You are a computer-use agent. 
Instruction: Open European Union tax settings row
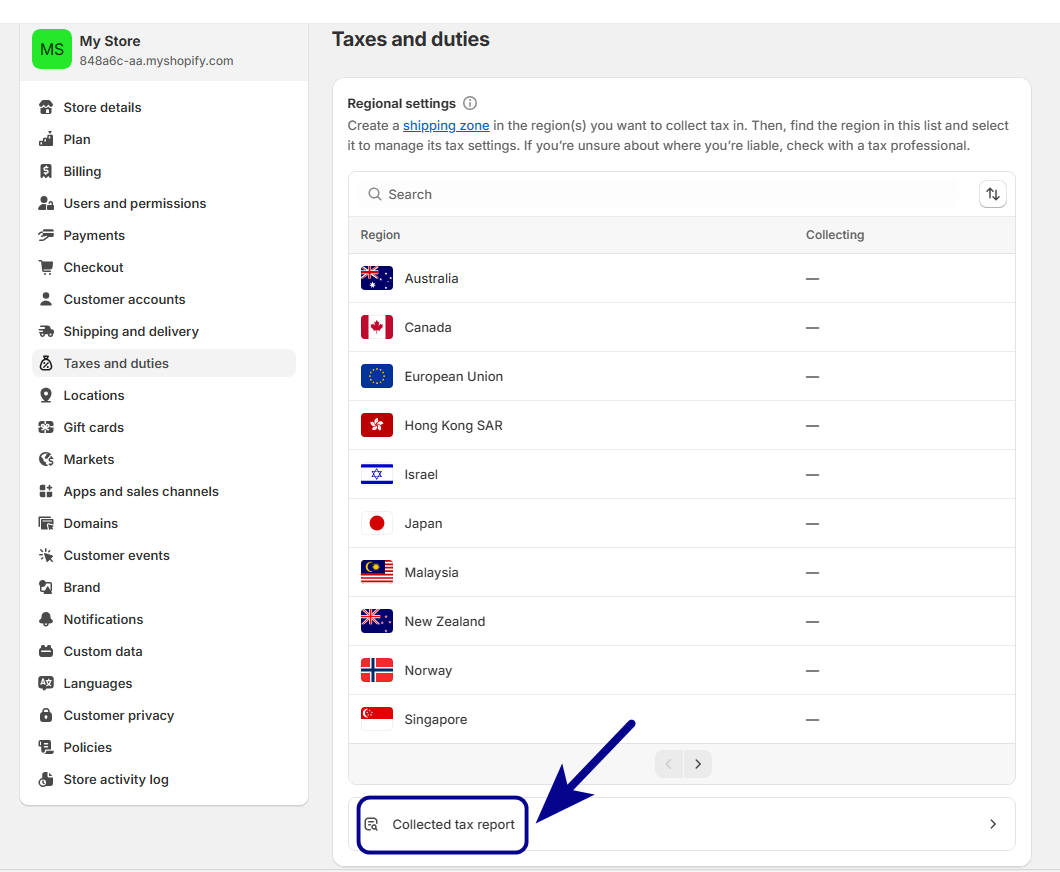pos(681,377)
